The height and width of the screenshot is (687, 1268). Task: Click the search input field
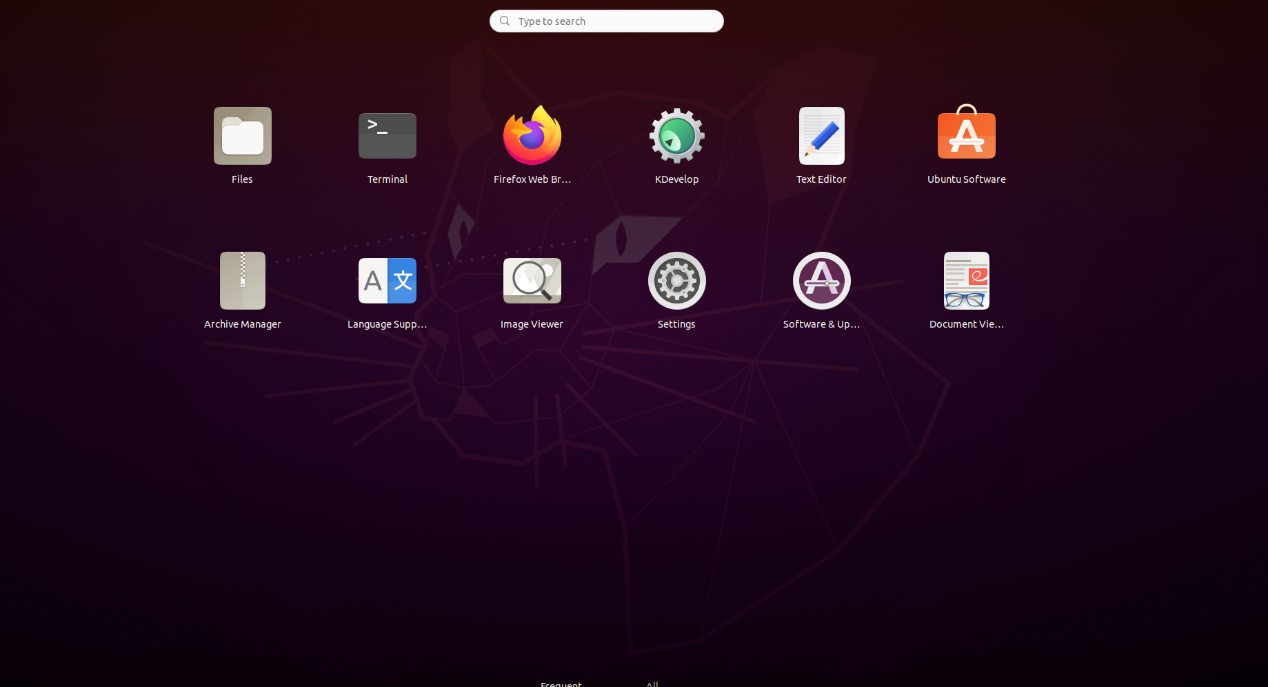click(x=606, y=20)
